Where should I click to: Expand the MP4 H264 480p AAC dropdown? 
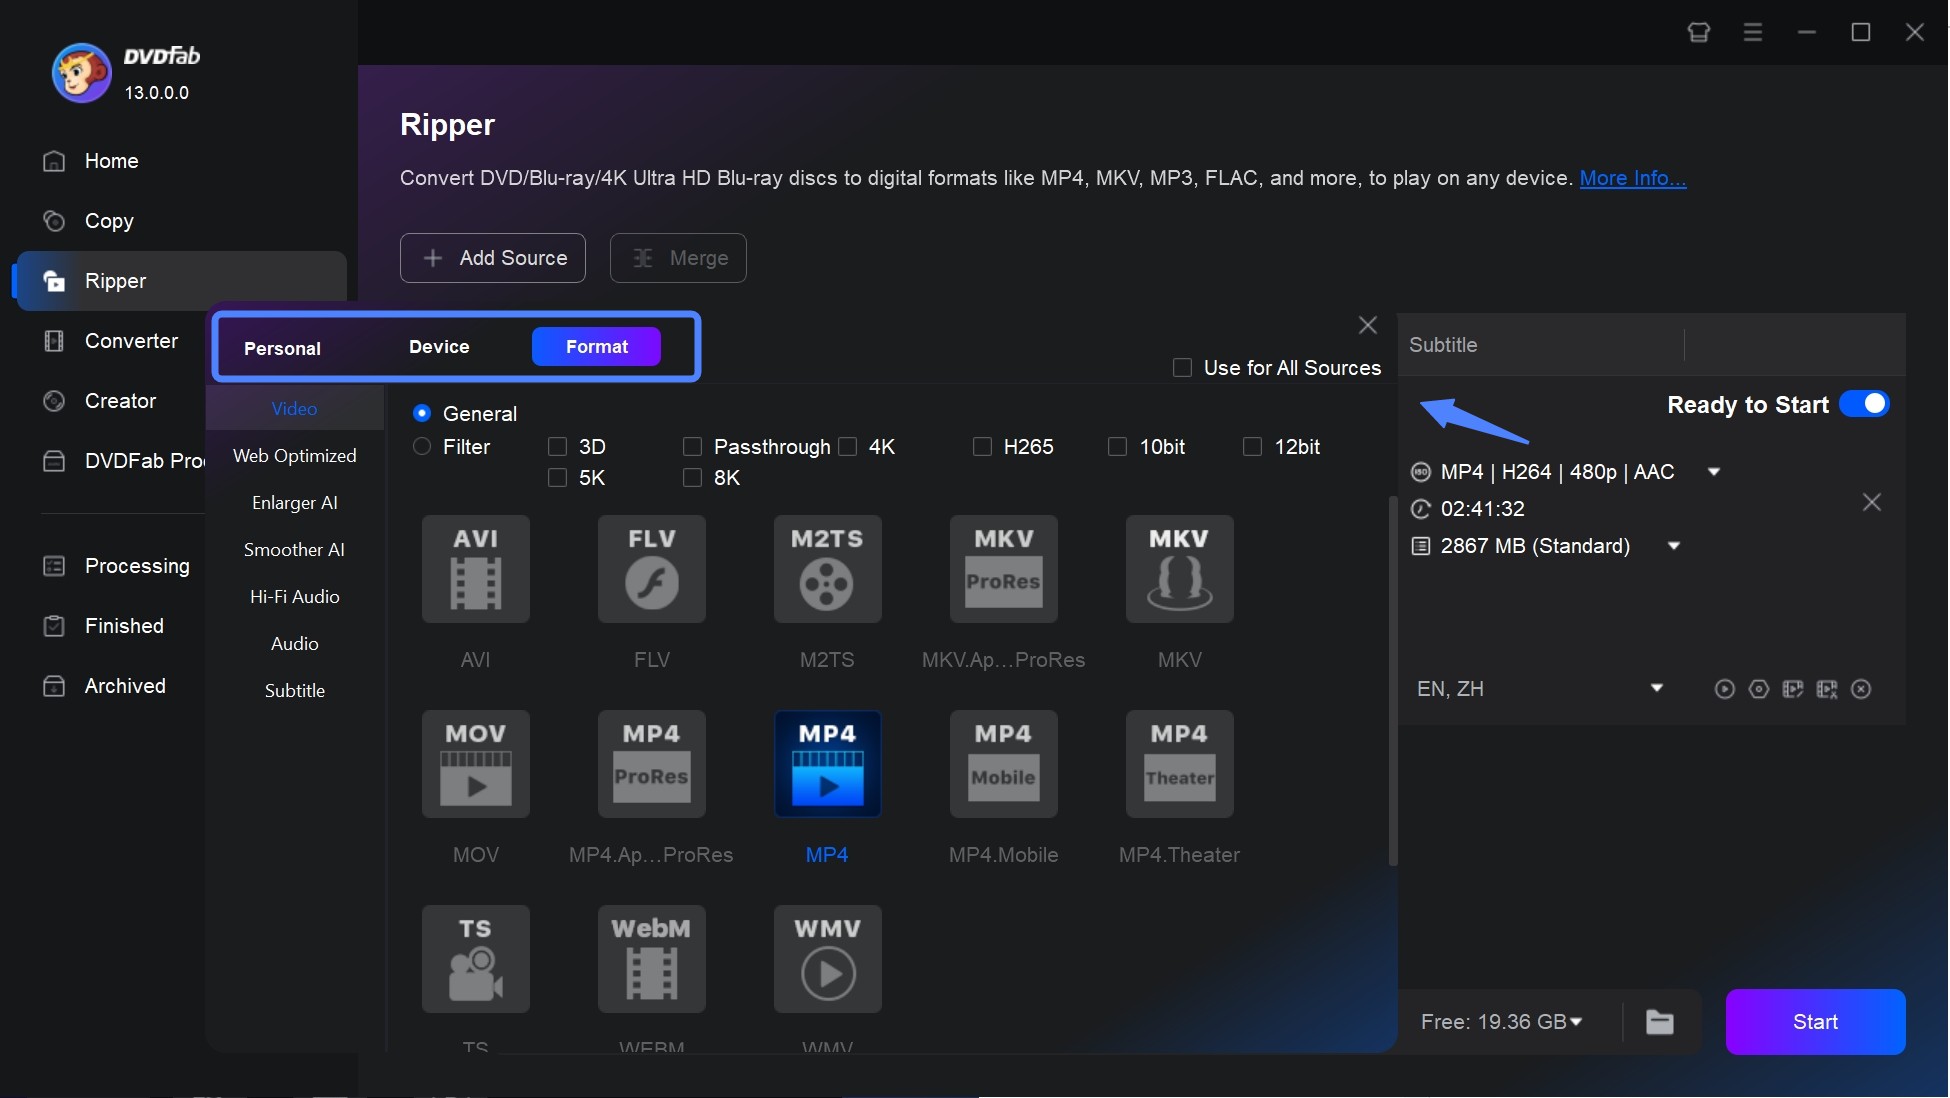pos(1716,471)
